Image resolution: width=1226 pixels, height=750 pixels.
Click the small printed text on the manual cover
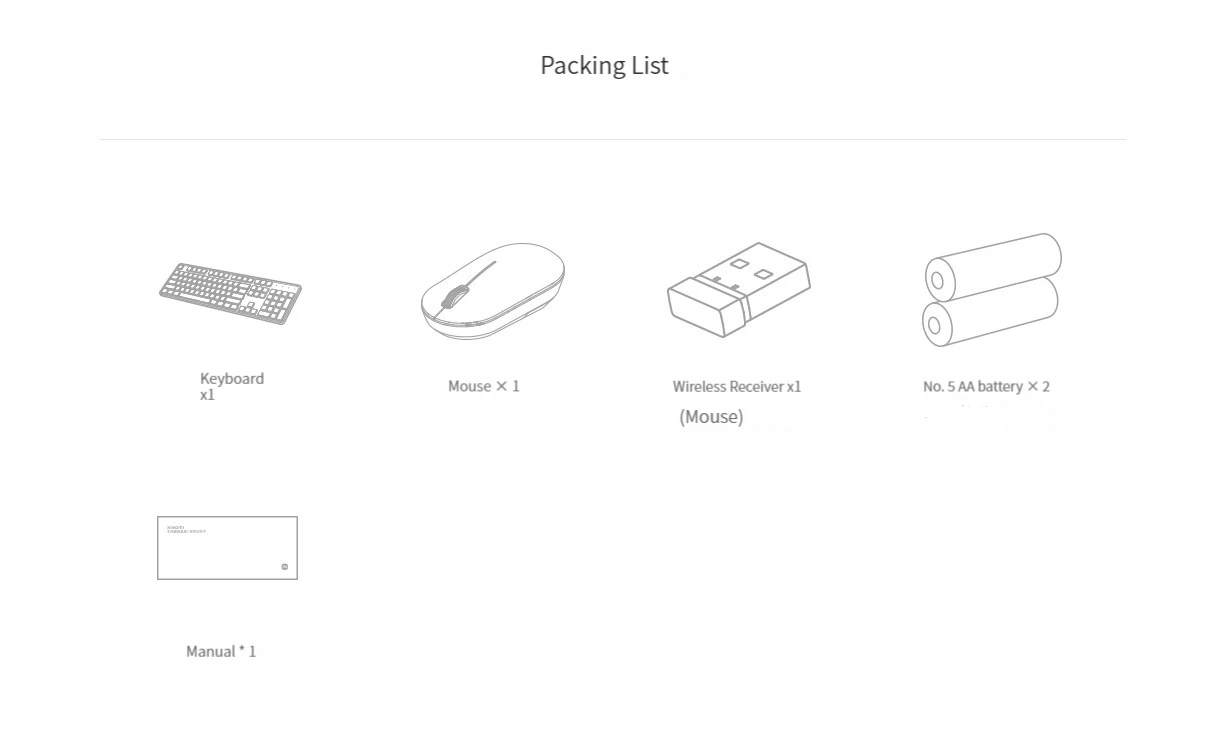tap(186, 529)
